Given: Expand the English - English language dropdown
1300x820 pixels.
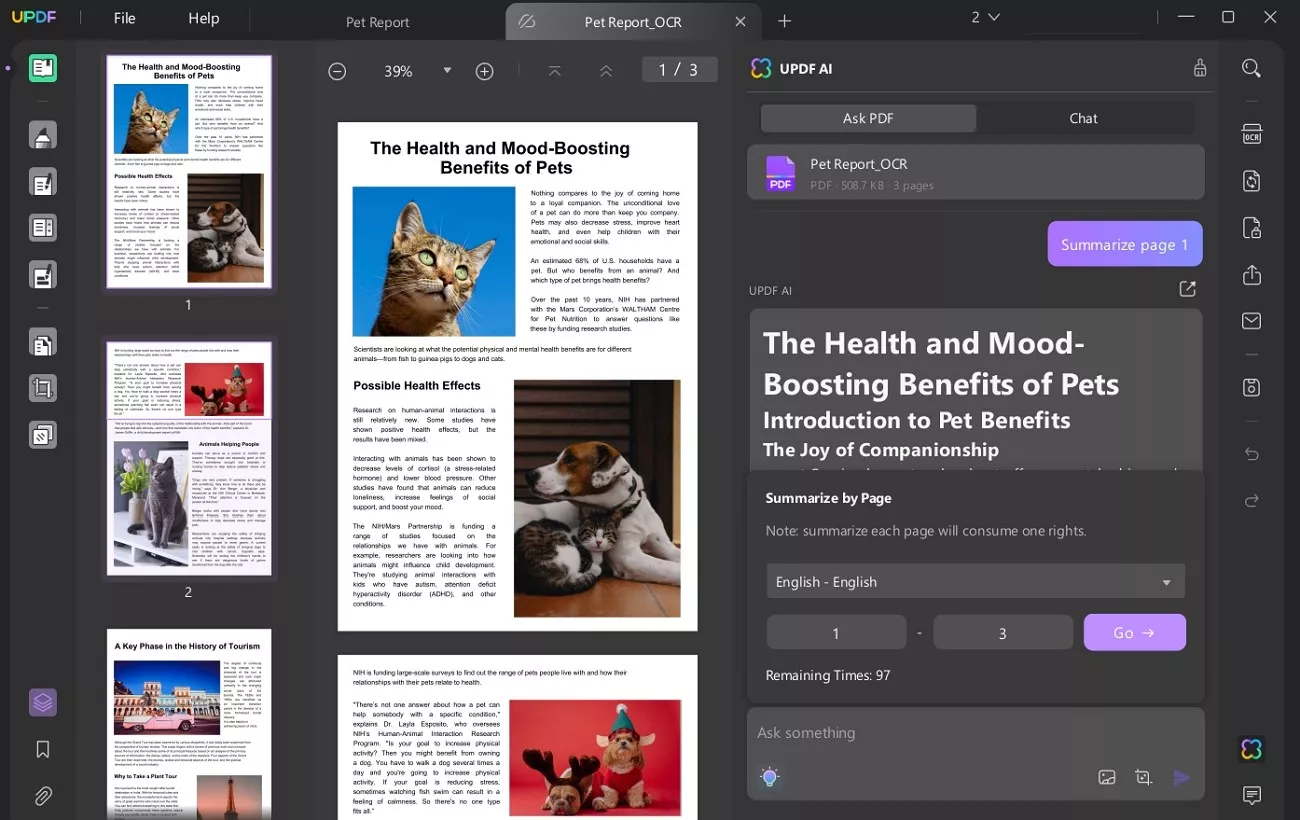Looking at the screenshot, I should click(x=975, y=581).
